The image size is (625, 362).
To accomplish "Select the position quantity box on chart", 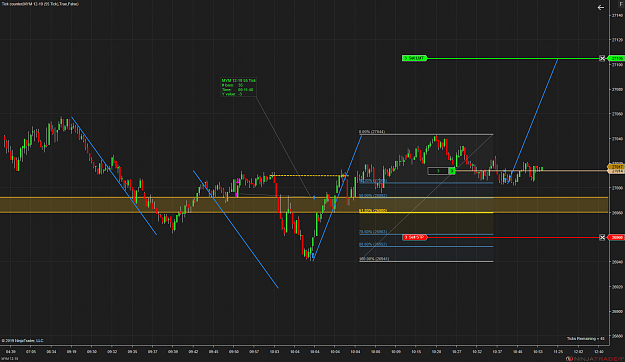I will tap(438, 171).
